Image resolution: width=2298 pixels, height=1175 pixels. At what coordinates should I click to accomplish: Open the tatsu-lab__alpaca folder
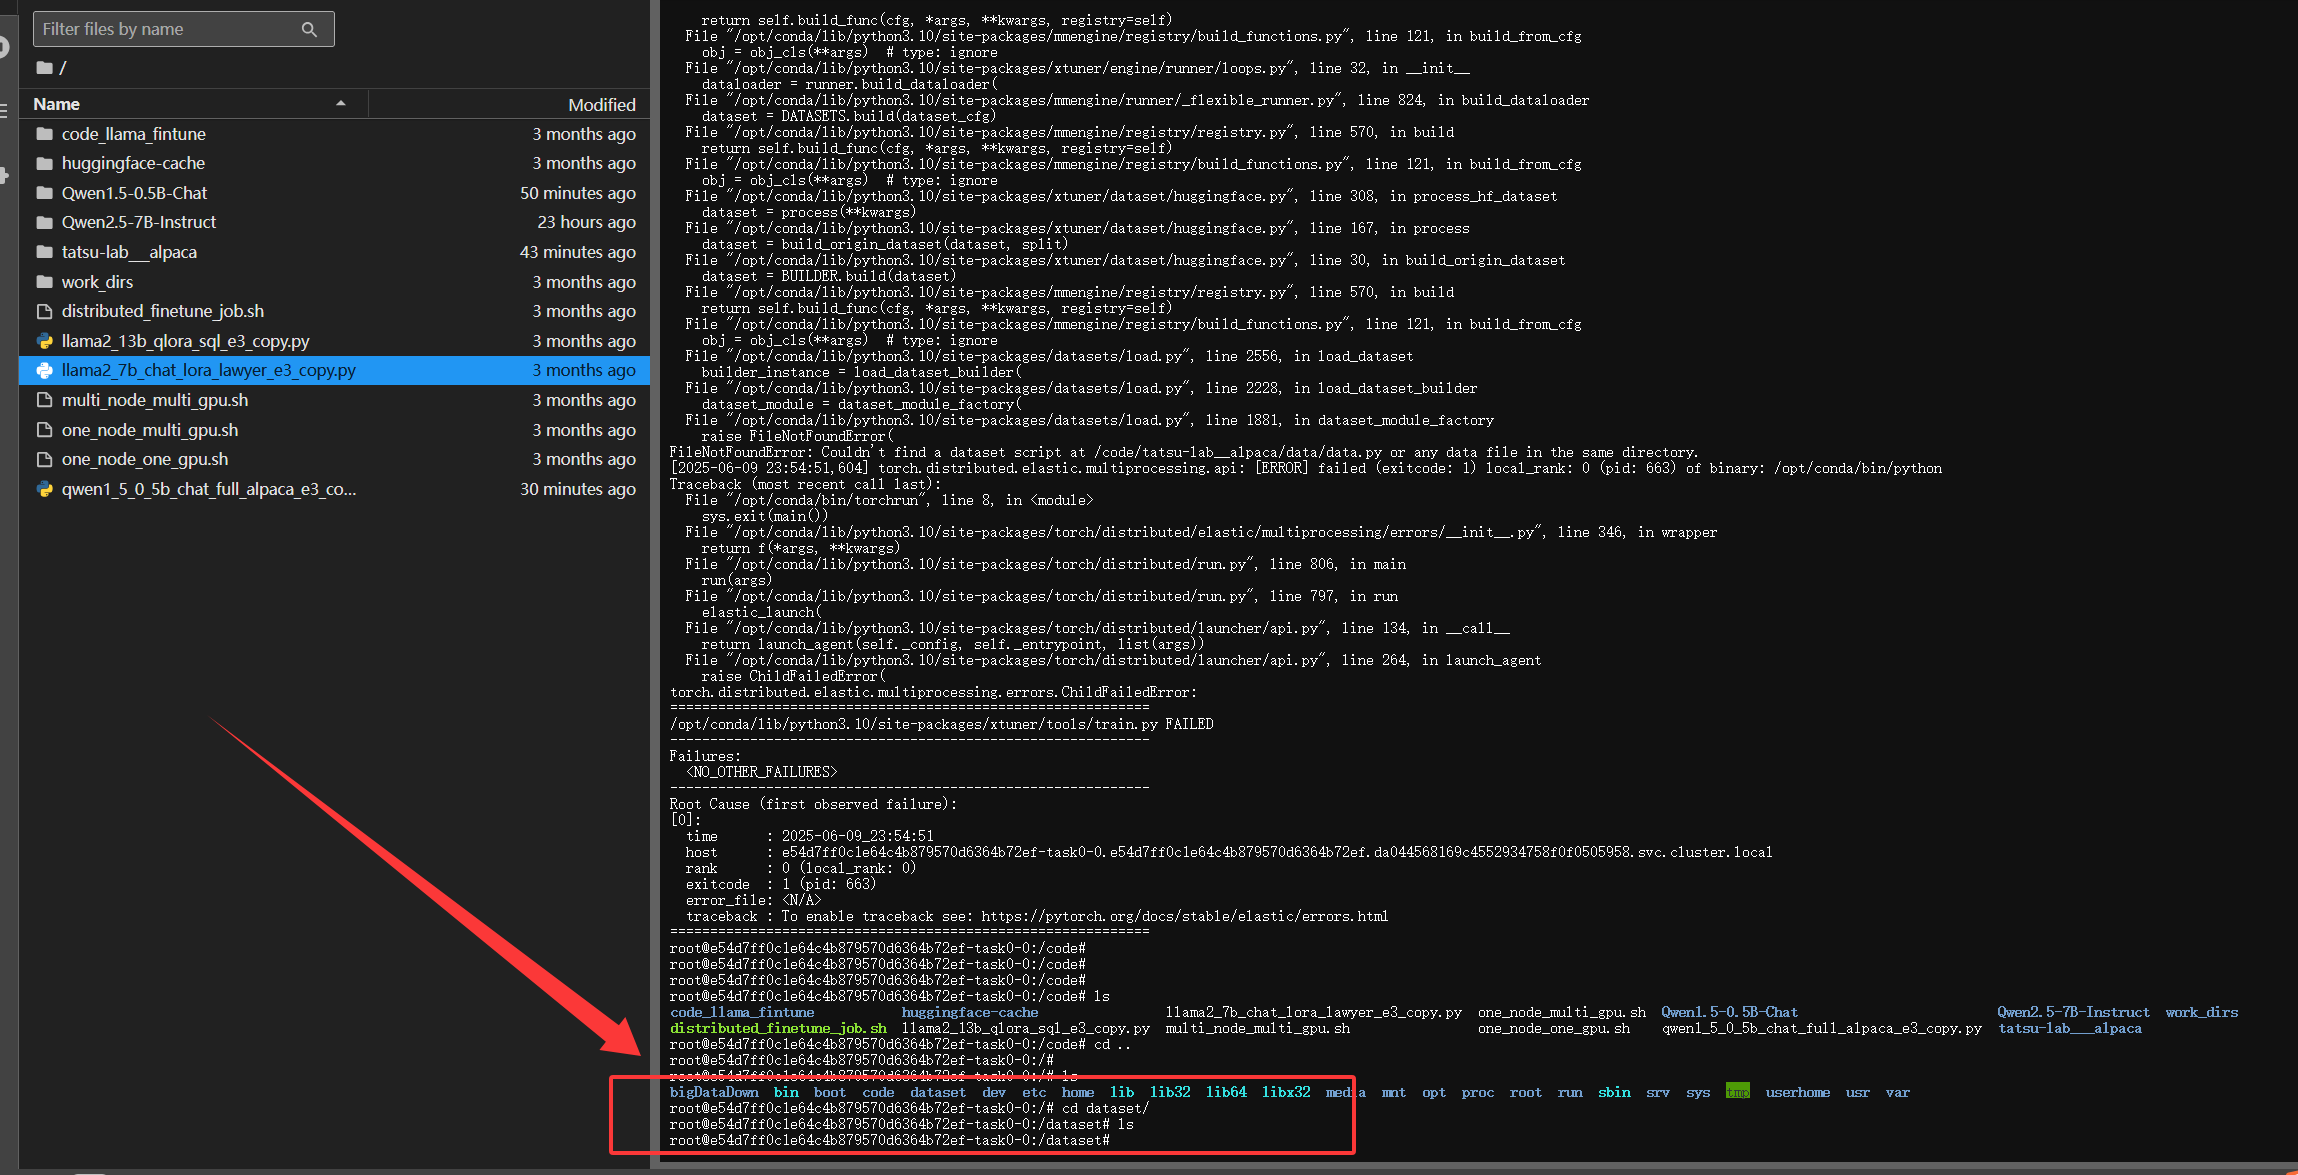click(x=129, y=252)
